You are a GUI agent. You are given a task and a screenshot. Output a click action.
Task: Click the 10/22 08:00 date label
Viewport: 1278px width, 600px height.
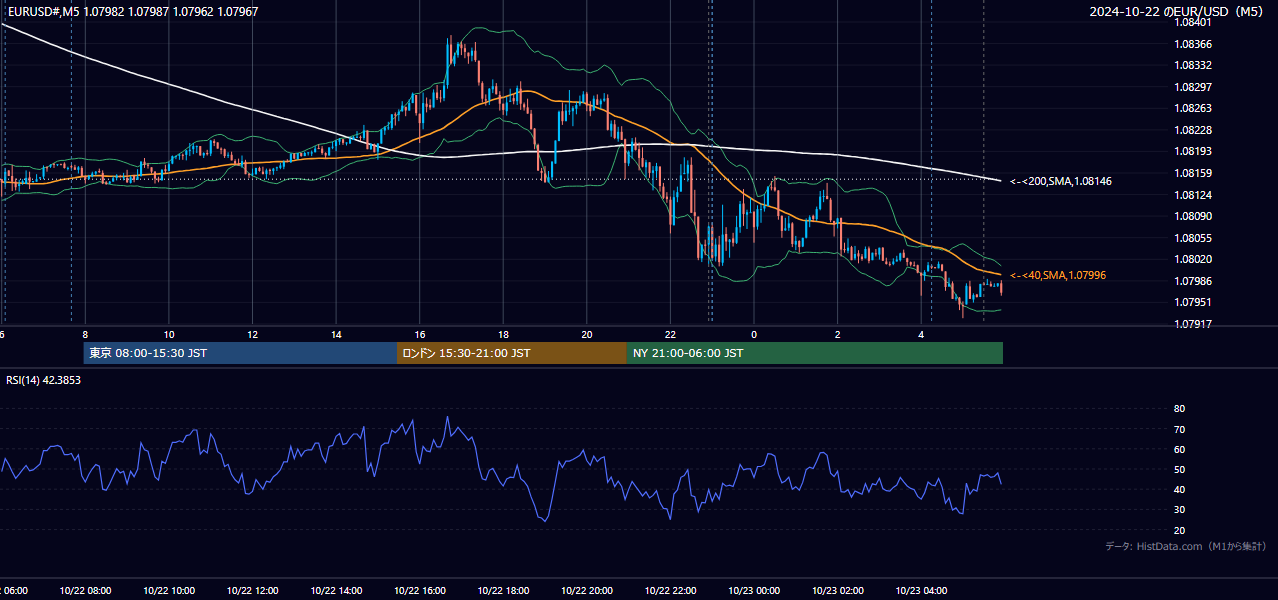pos(85,591)
